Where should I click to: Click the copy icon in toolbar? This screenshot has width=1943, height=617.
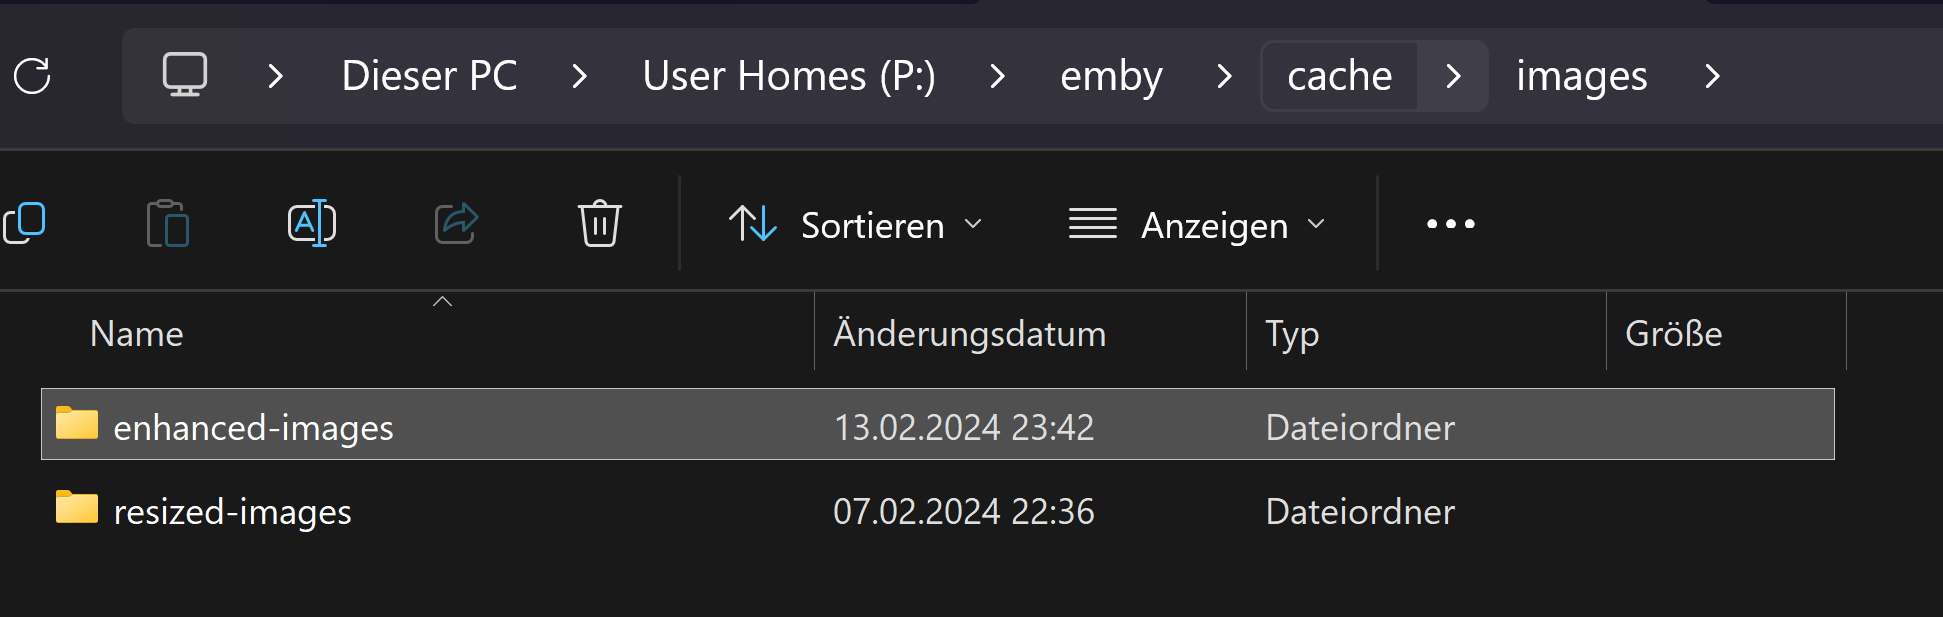pyautogui.click(x=25, y=223)
